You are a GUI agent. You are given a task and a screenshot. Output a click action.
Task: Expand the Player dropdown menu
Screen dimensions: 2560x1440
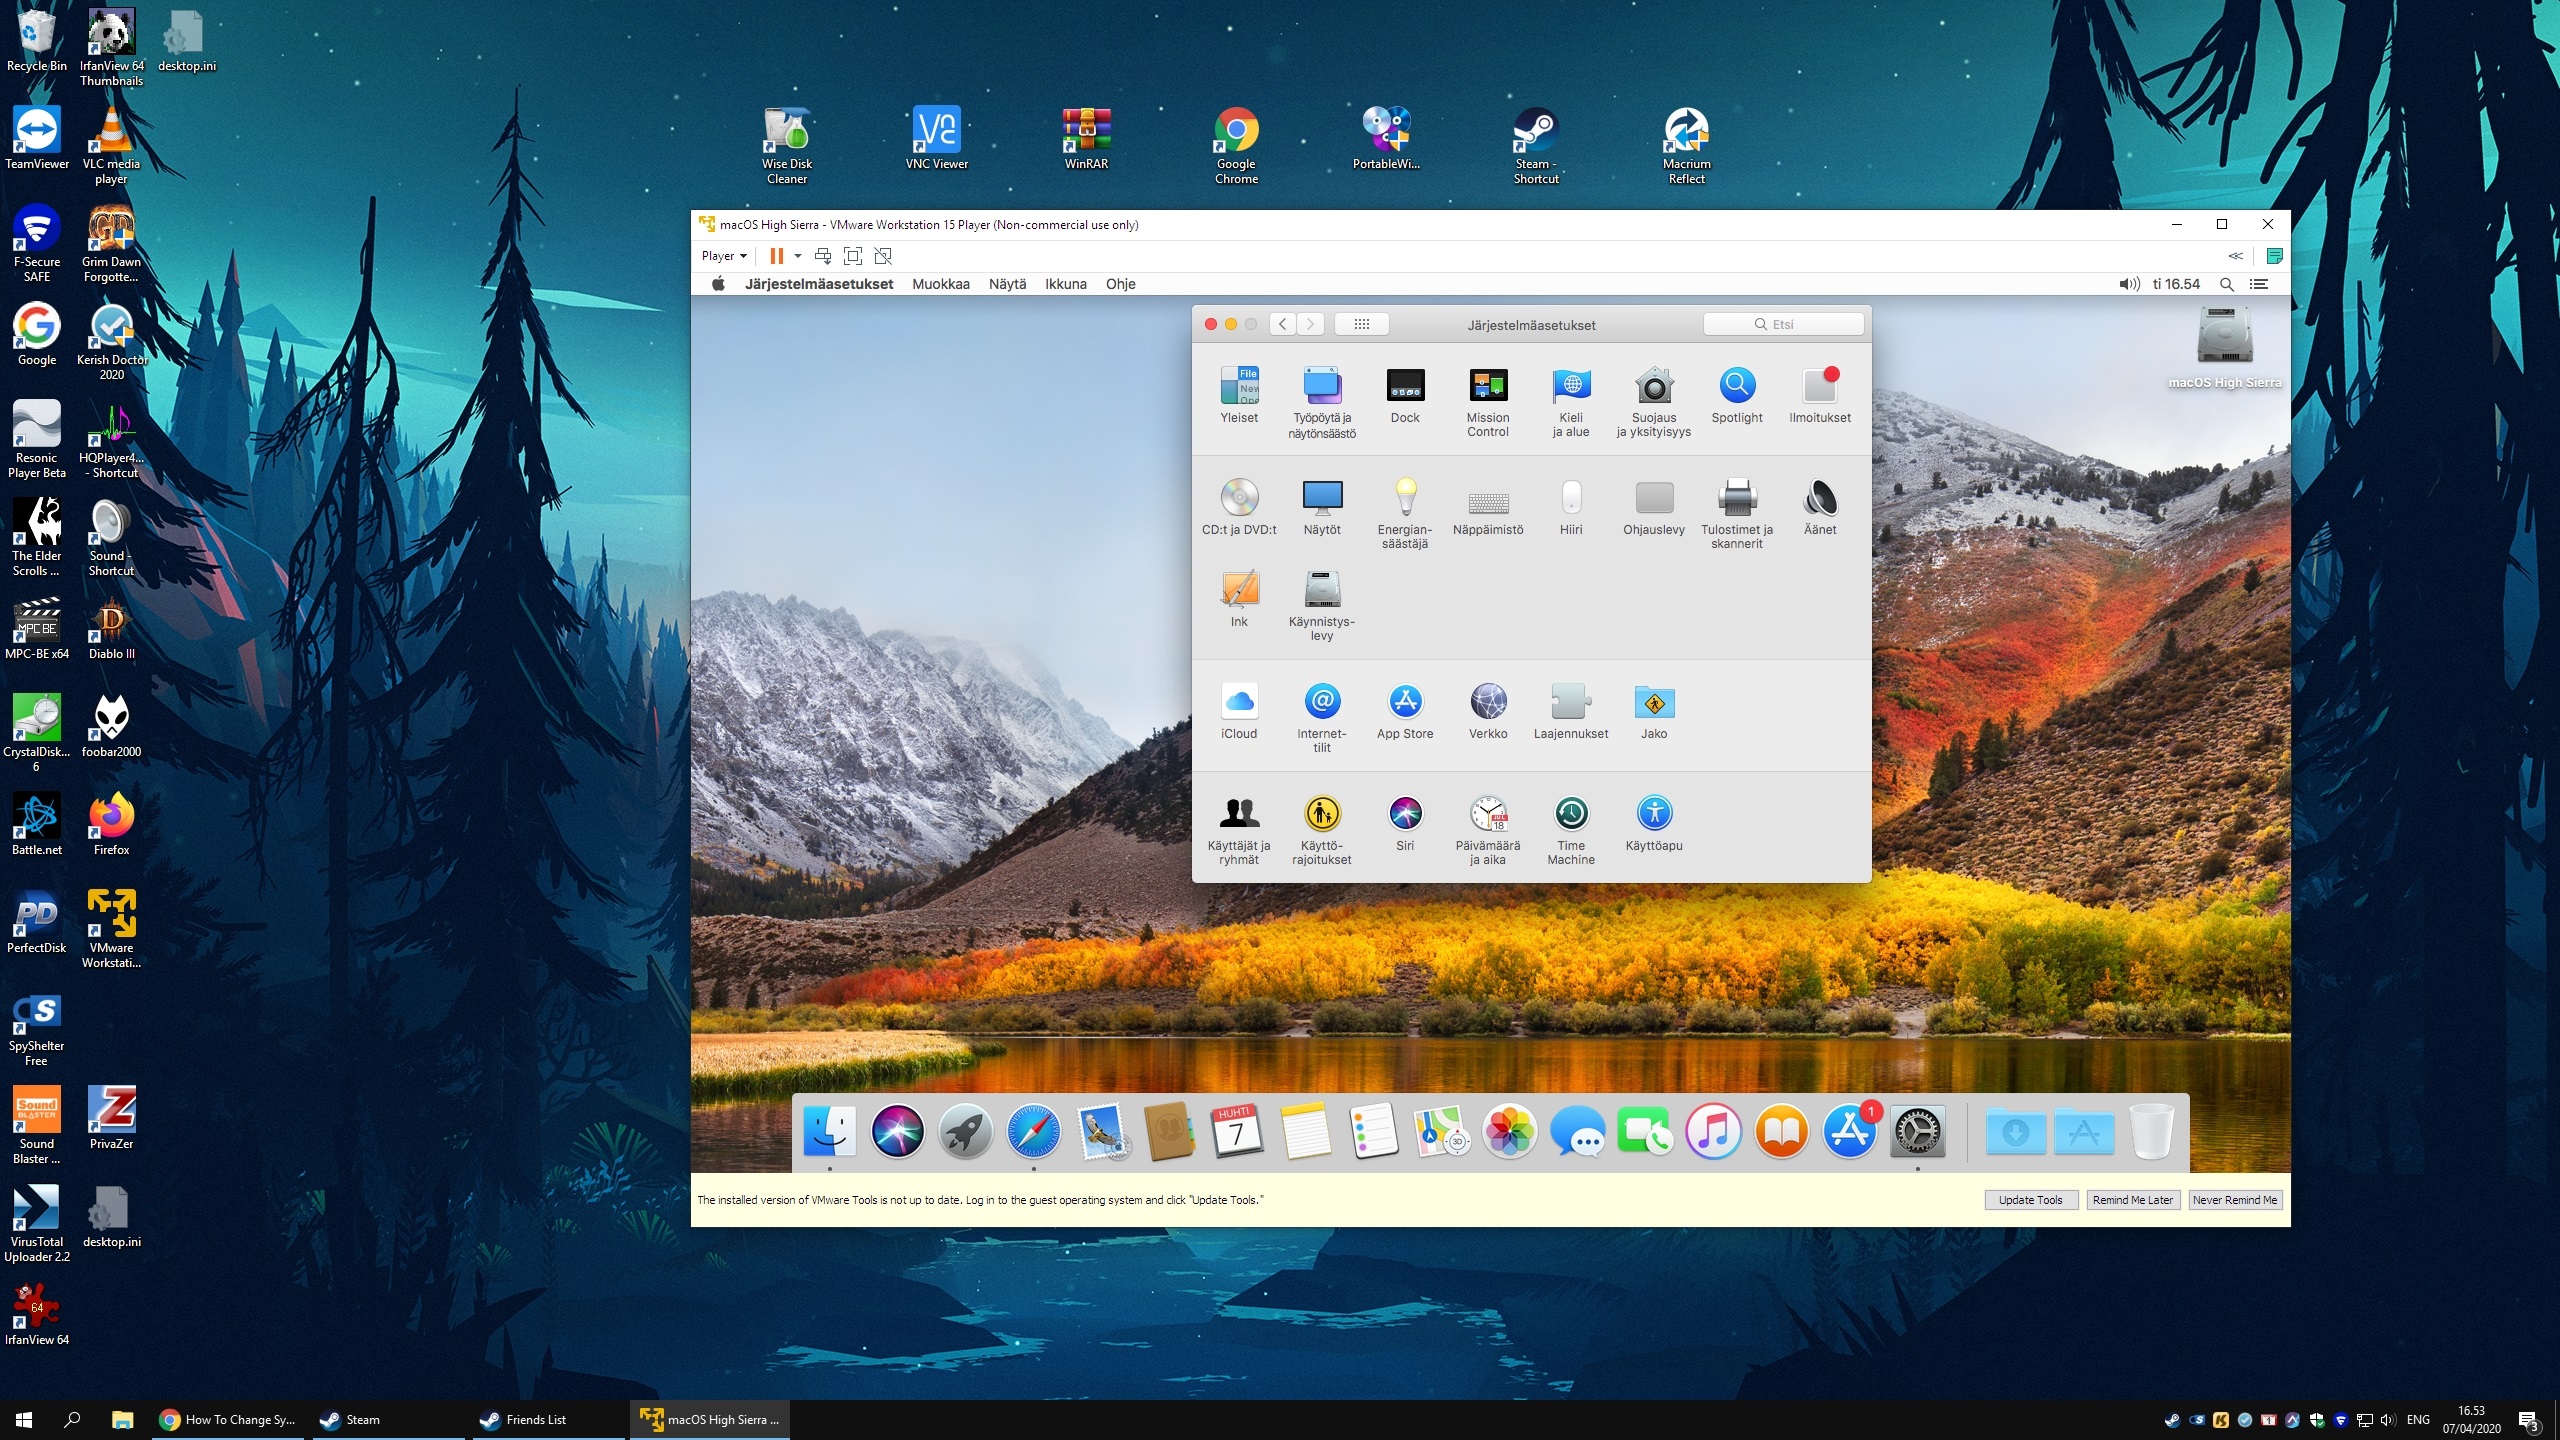pos(724,256)
